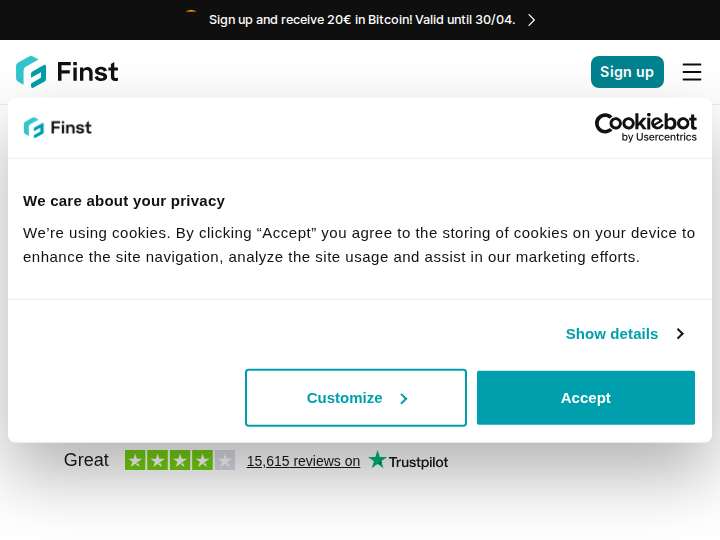Click the Trustpilot wordmark
This screenshot has height=540, width=720.
click(x=418, y=462)
